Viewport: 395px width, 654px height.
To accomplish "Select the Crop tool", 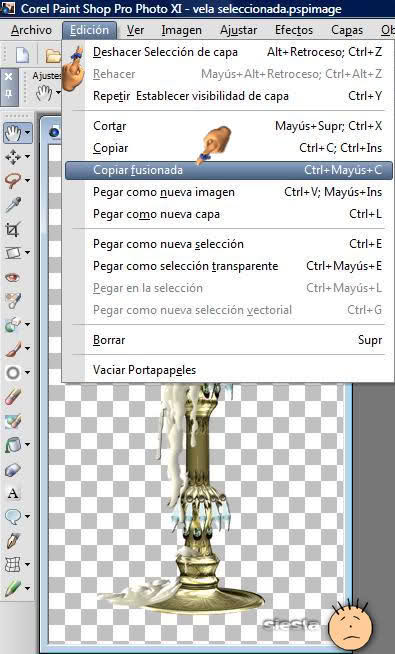I will [13, 229].
